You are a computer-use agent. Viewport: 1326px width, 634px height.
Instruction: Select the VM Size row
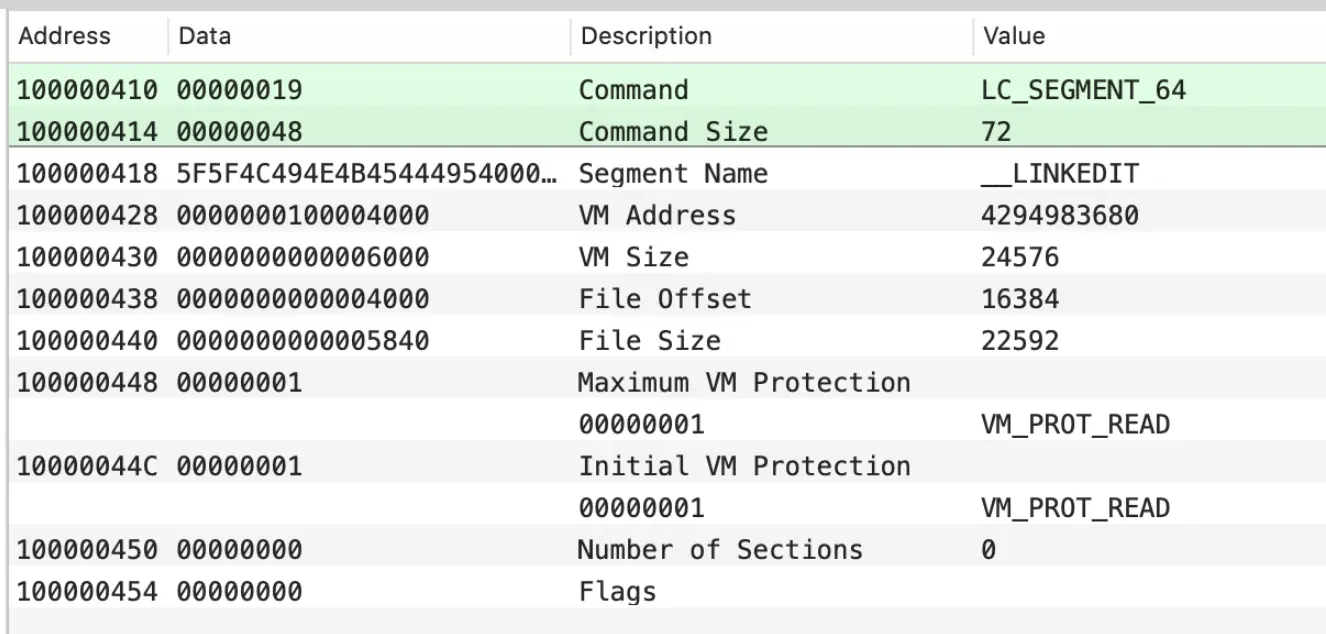tap(634, 257)
